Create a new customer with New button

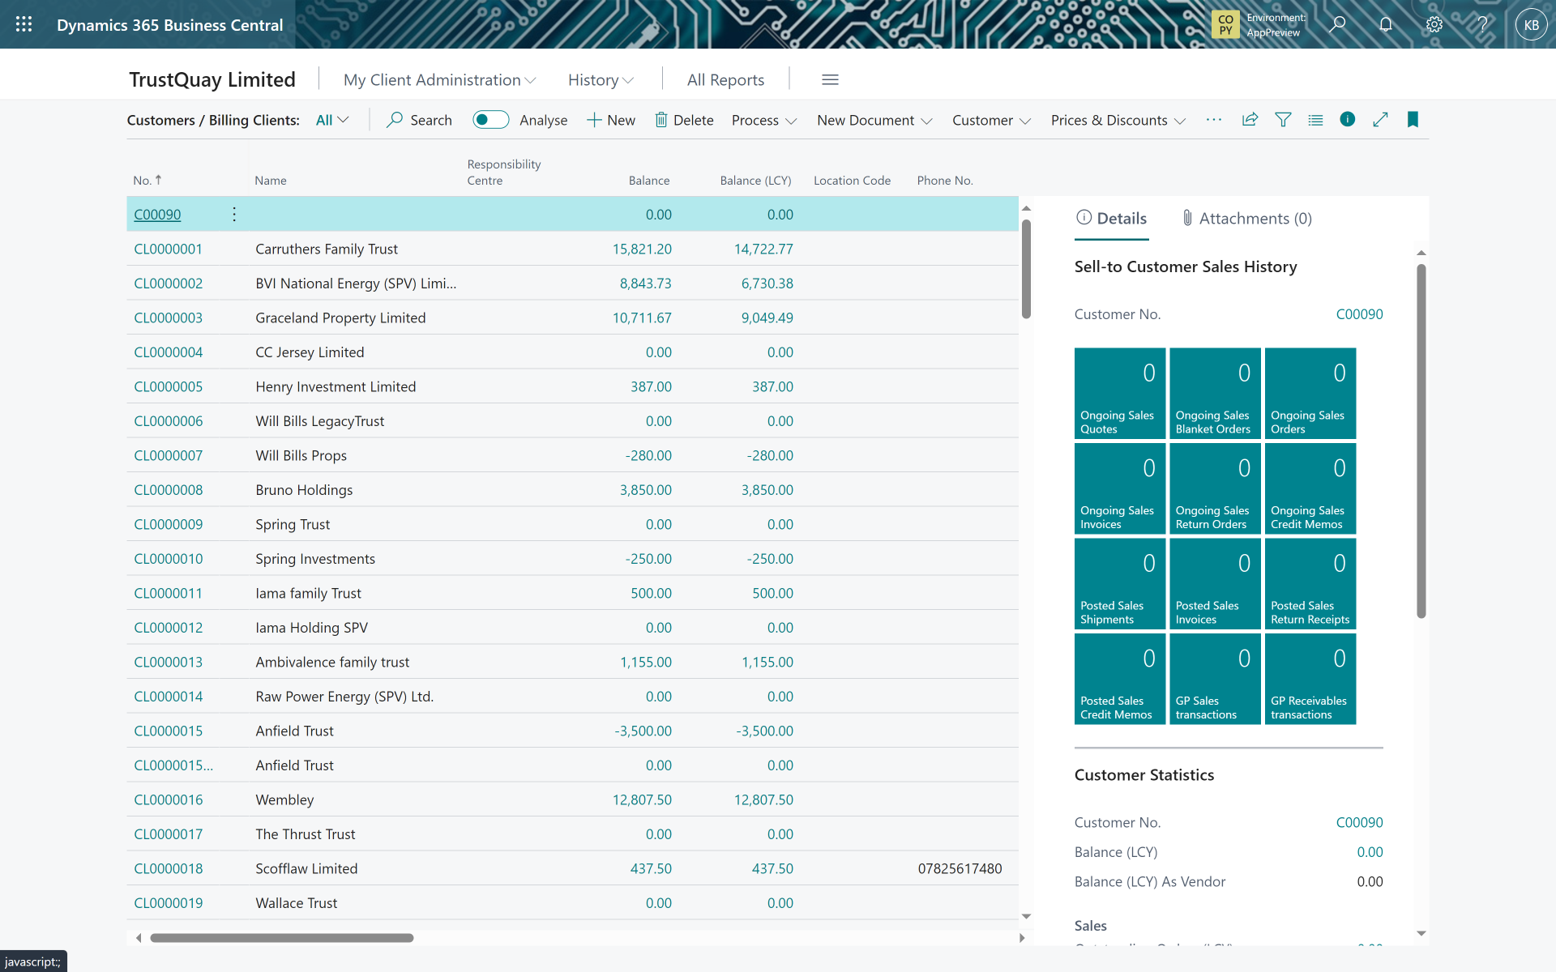coord(610,119)
